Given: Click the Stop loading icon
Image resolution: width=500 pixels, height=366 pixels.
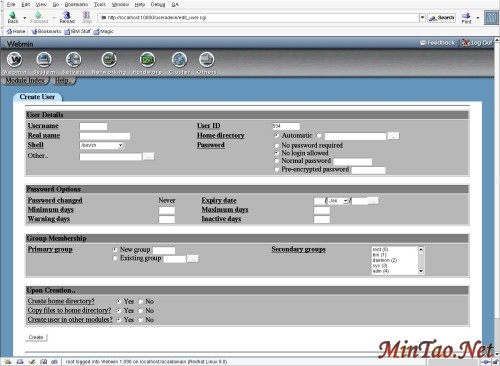Looking at the screenshot, I should [x=87, y=17].
